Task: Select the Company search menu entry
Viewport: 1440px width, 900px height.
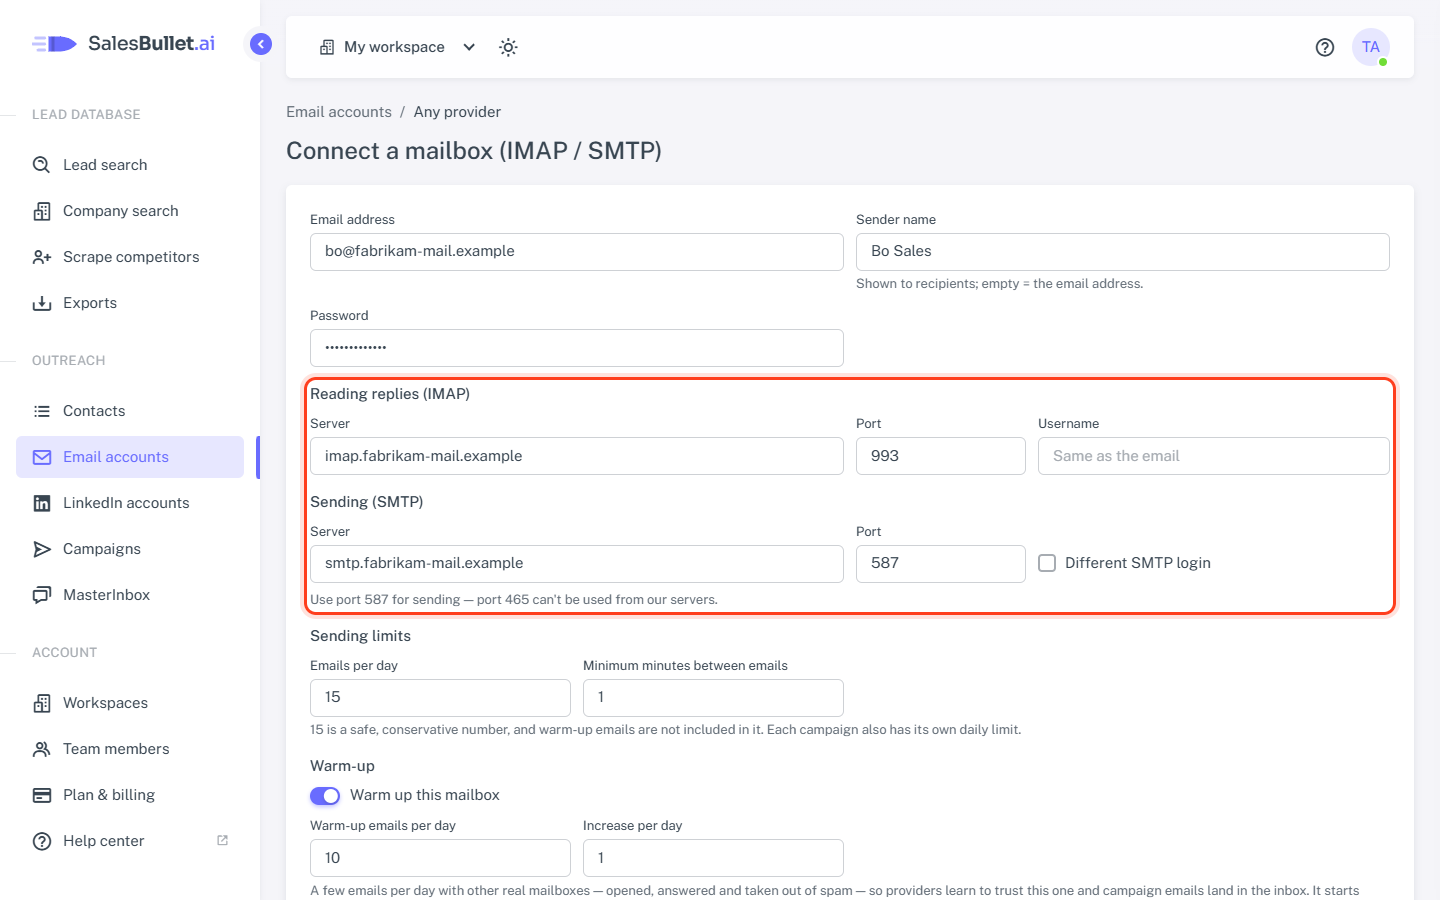Action: [x=130, y=211]
